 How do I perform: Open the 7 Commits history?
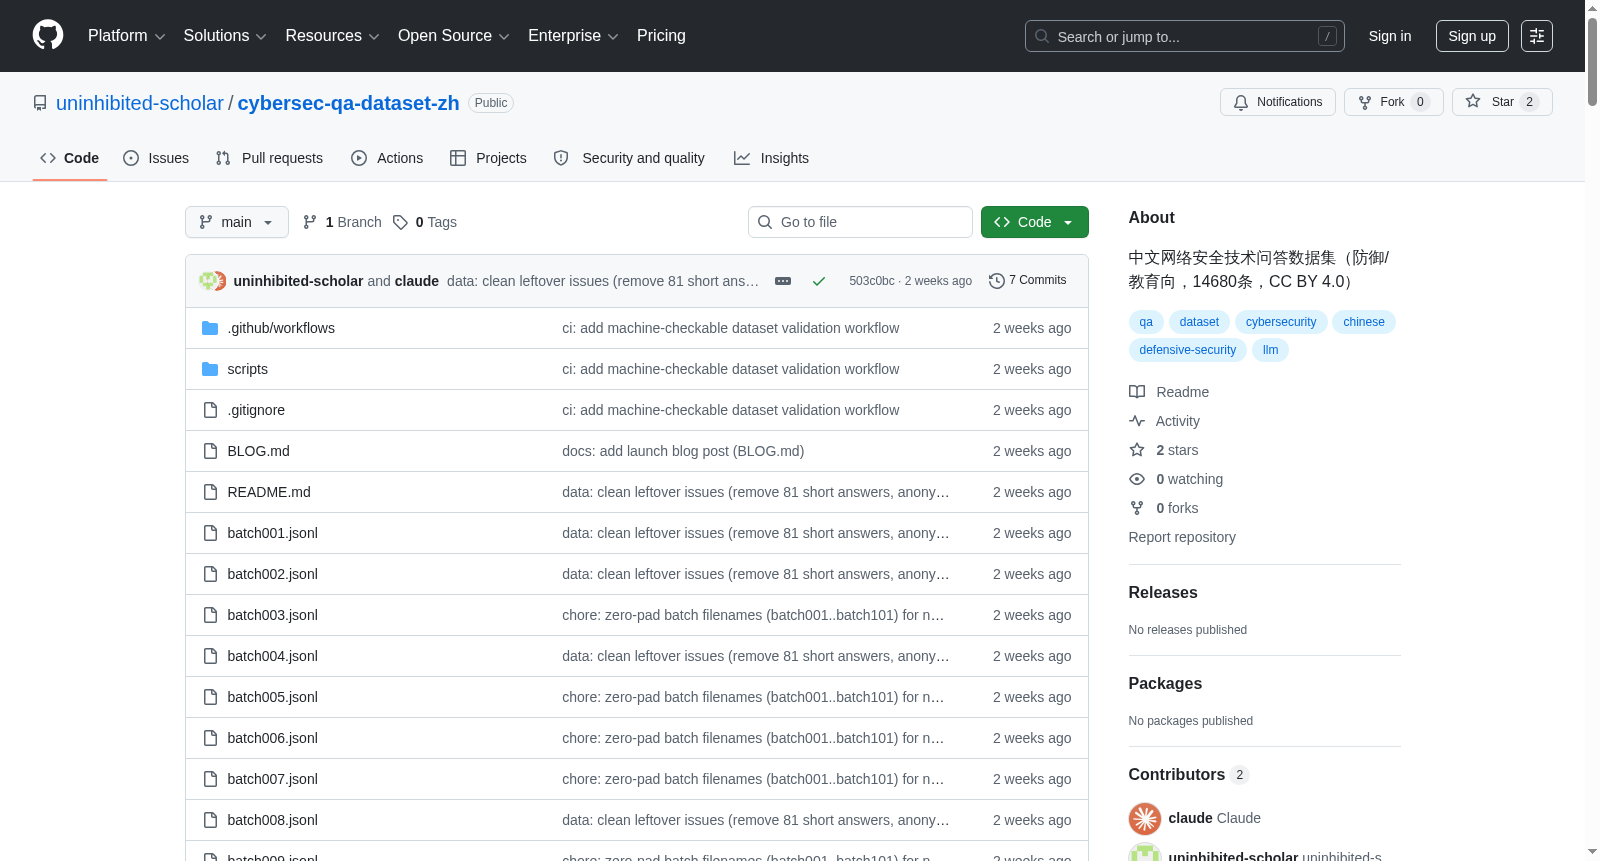(1027, 281)
